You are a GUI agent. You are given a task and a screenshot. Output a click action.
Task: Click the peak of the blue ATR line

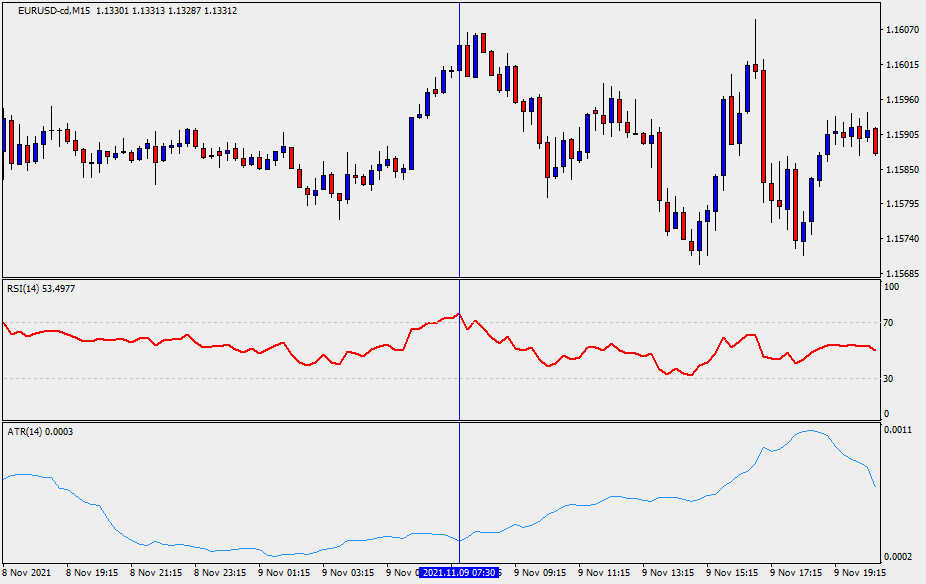808,431
